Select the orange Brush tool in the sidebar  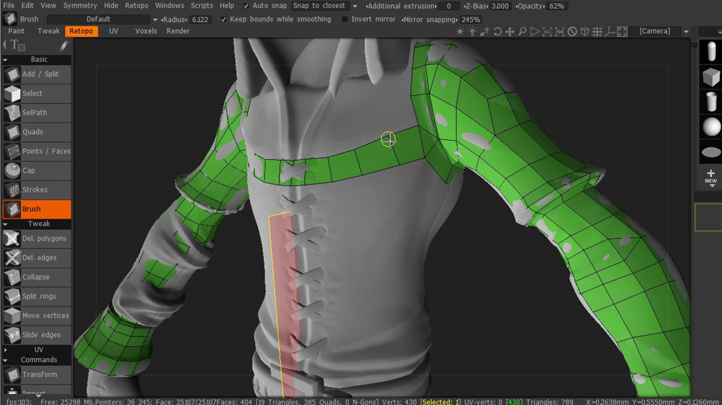click(x=37, y=209)
